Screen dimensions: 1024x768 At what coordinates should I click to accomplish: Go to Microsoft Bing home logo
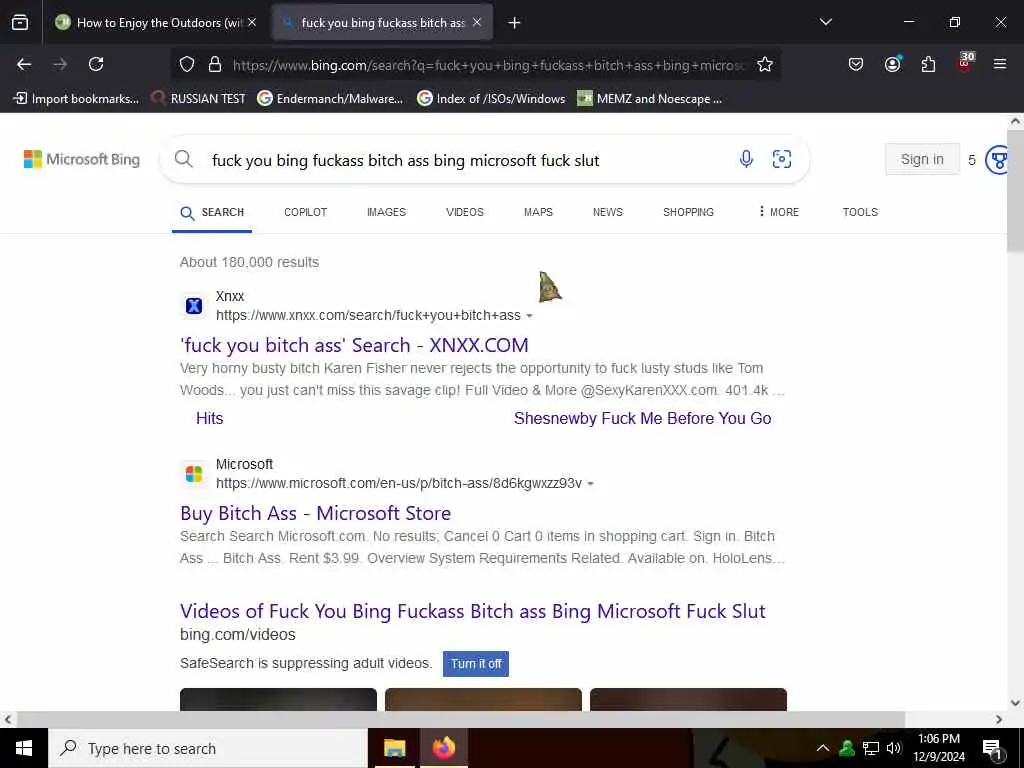click(82, 159)
